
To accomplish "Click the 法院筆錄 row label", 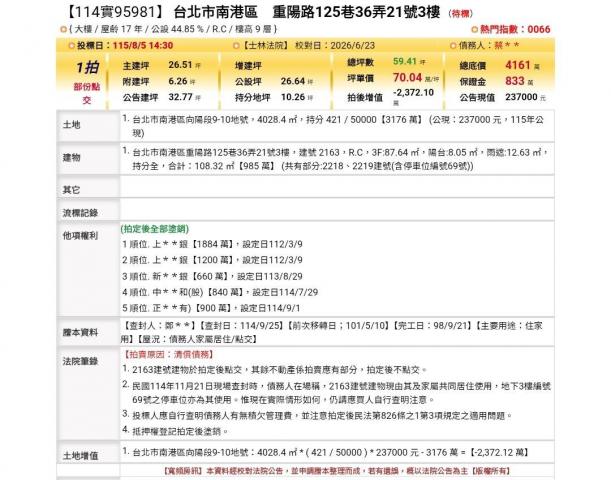I will point(80,361).
